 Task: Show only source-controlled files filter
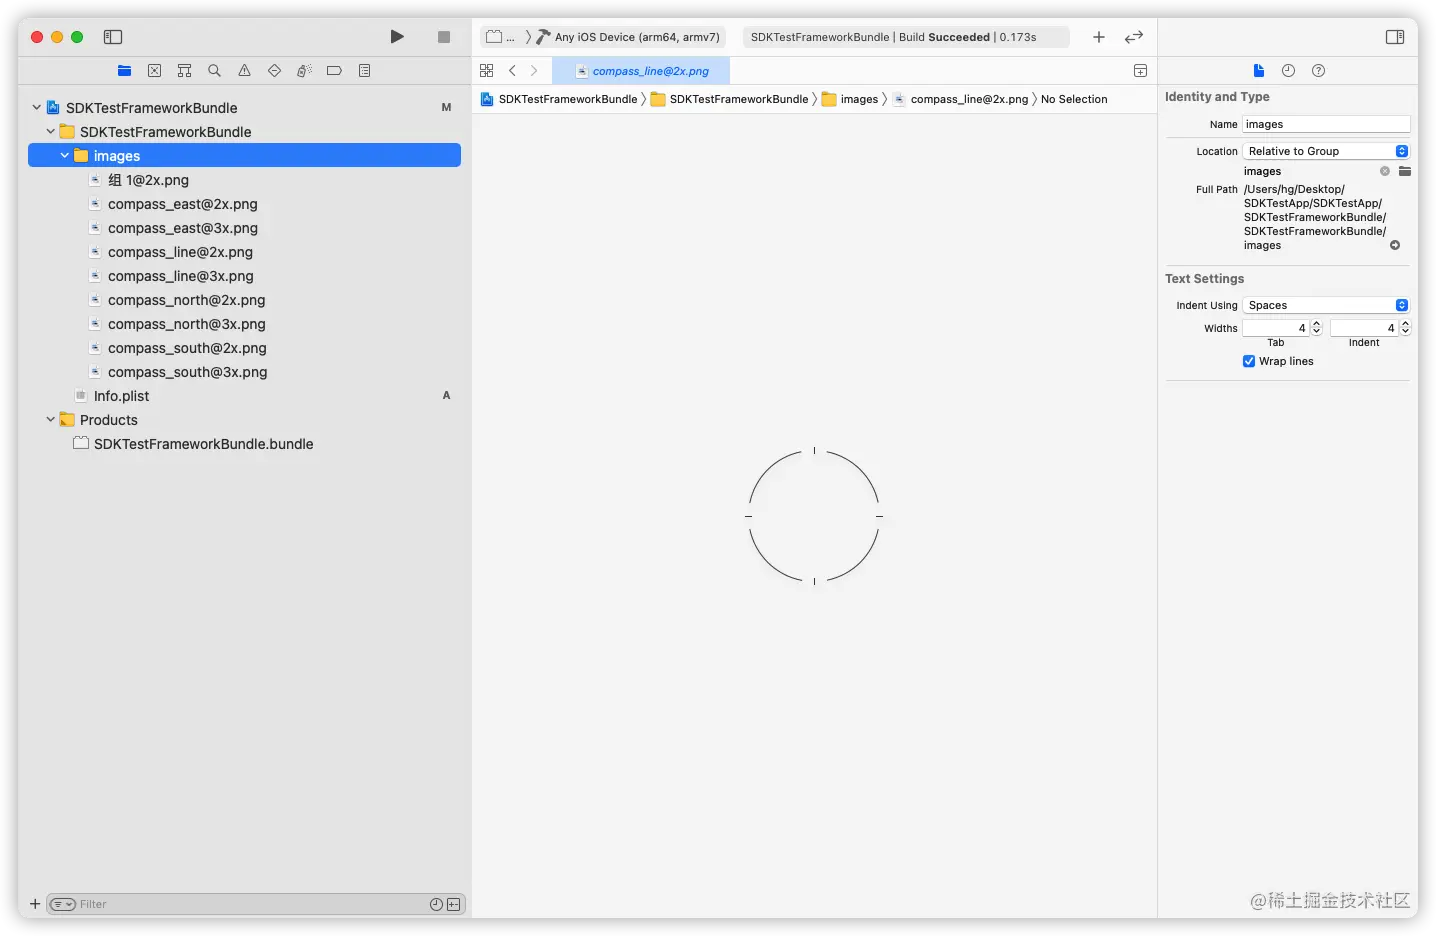pos(453,904)
